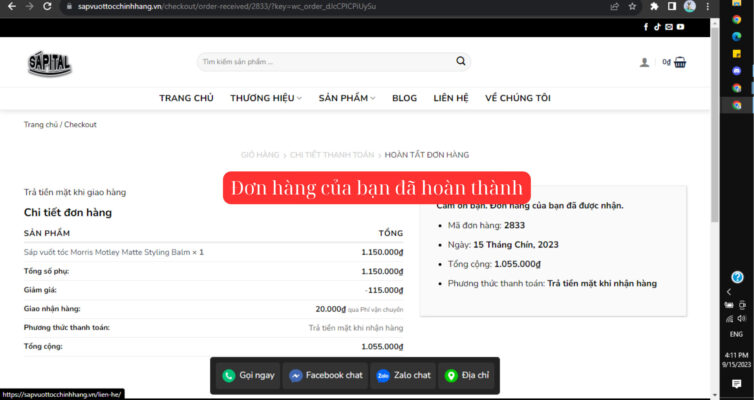This screenshot has height=400, width=754.
Task: Open the user account icon
Action: (x=644, y=62)
